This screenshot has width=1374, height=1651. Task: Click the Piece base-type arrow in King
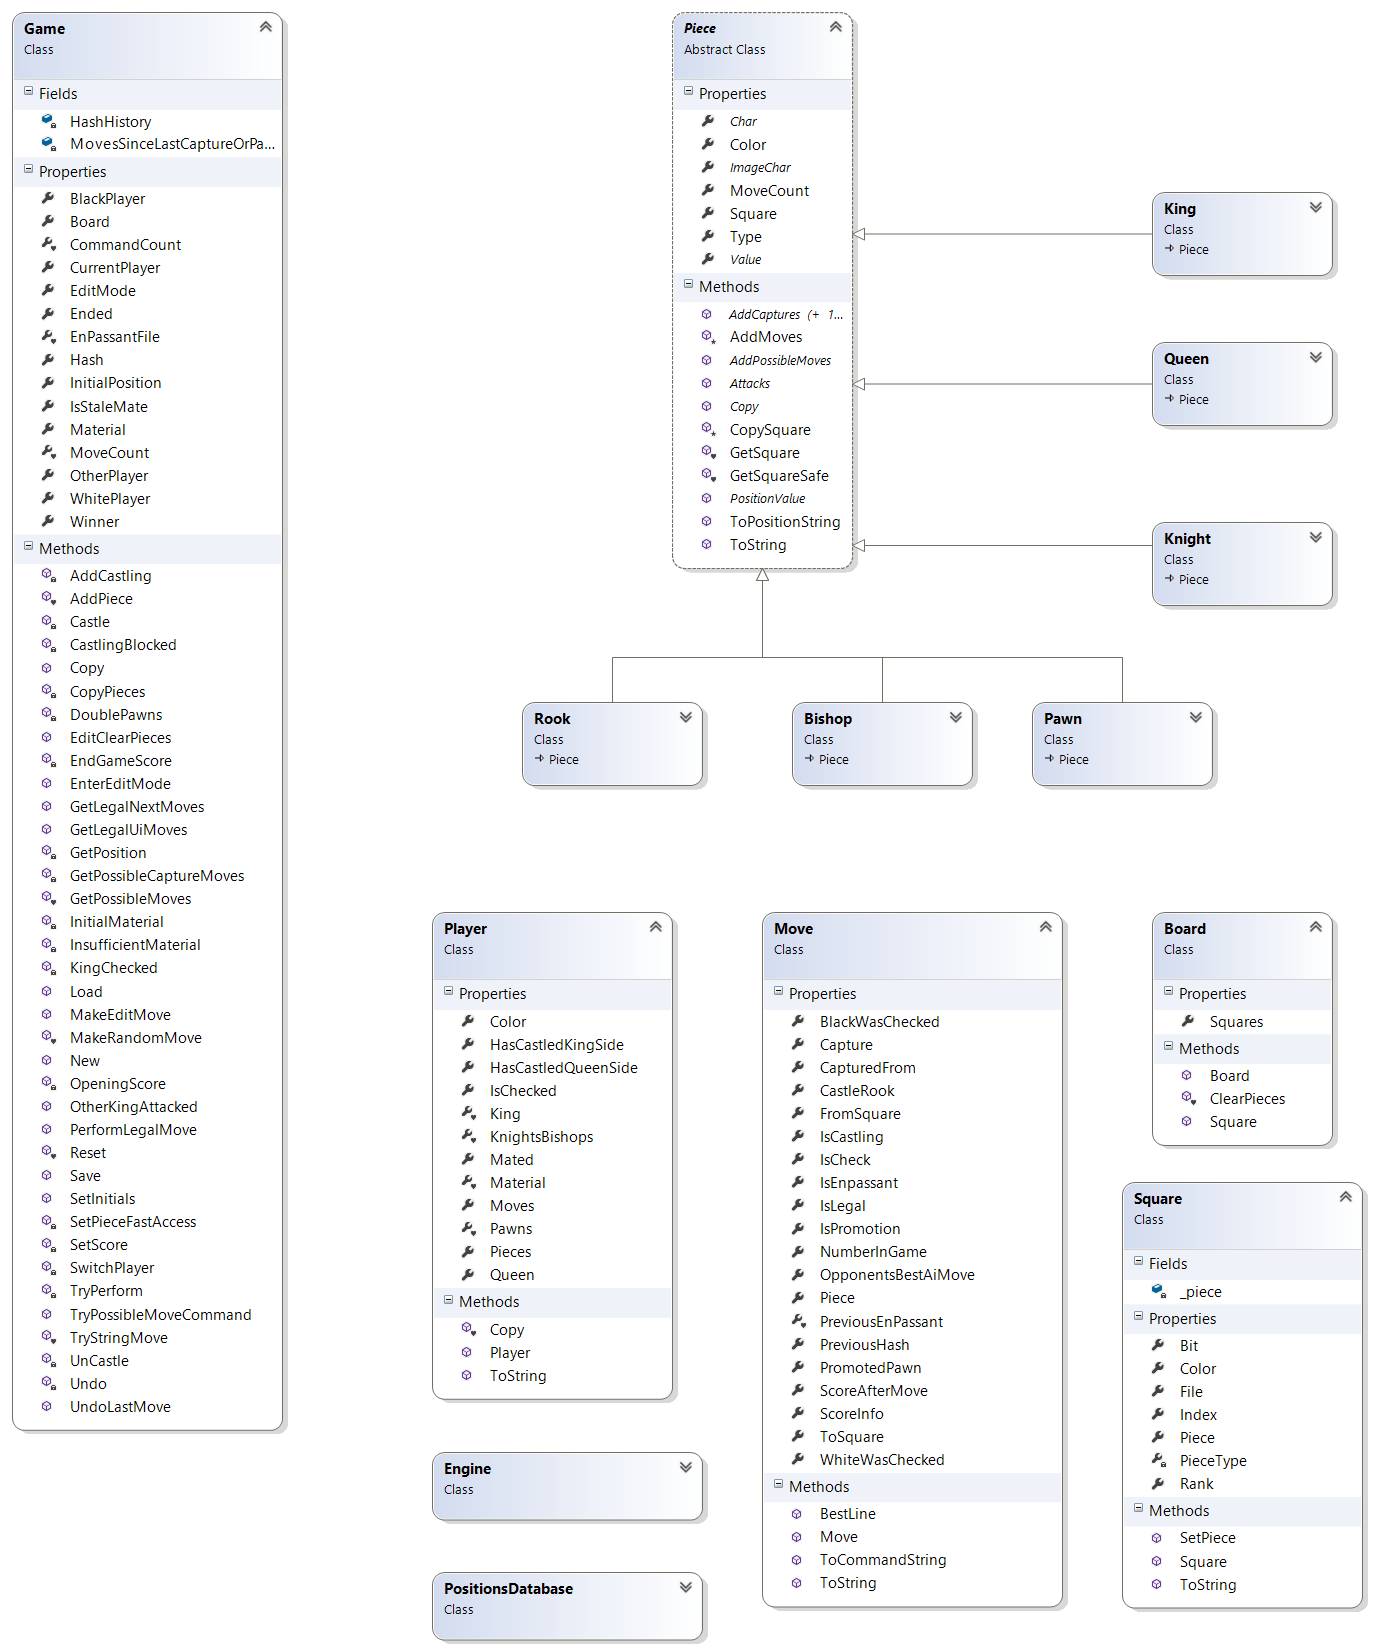(1169, 249)
